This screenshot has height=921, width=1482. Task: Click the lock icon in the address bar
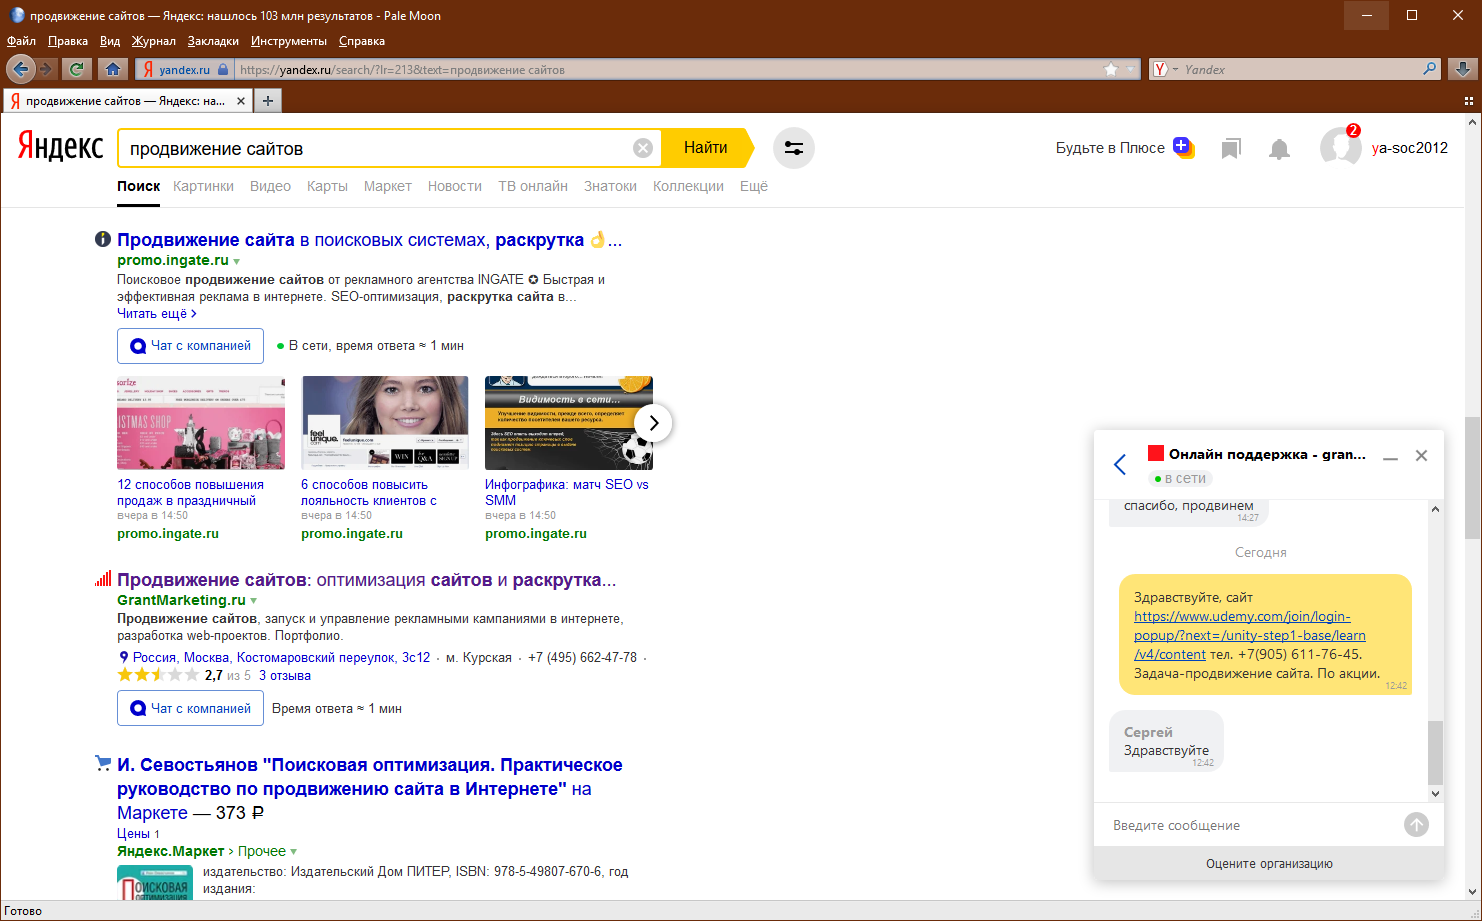tap(223, 69)
